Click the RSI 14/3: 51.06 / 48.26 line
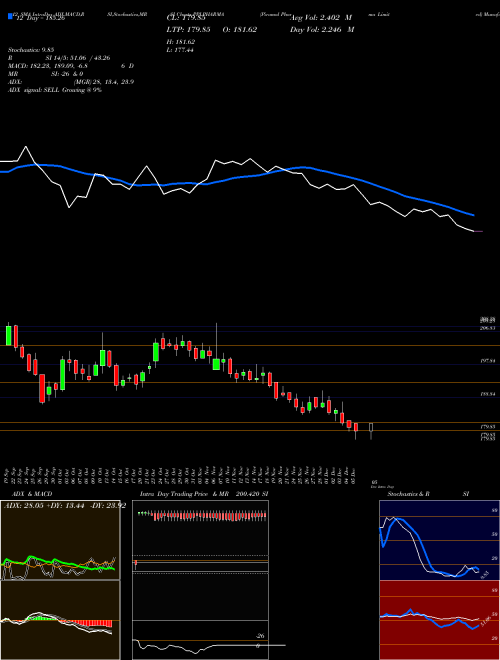Screen dimensions: 500x660 tap(59, 58)
